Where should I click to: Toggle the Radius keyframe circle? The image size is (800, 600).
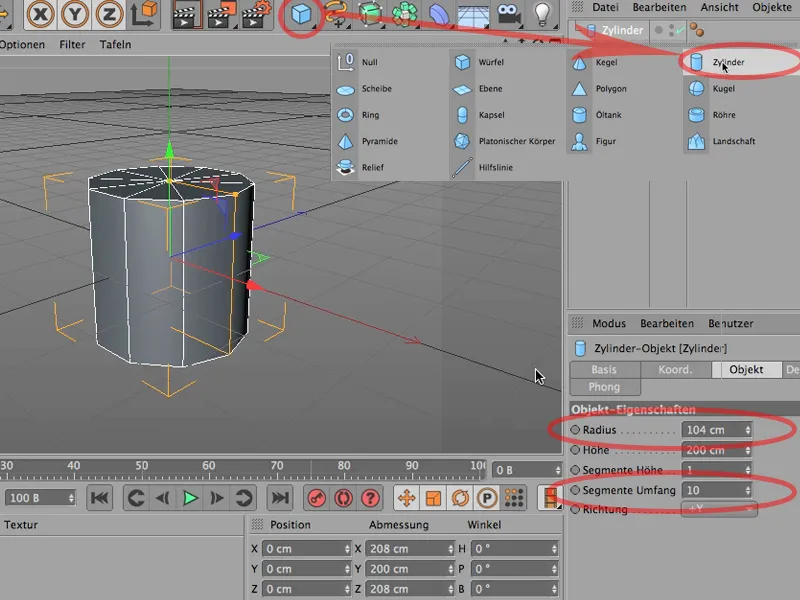pyautogui.click(x=575, y=430)
